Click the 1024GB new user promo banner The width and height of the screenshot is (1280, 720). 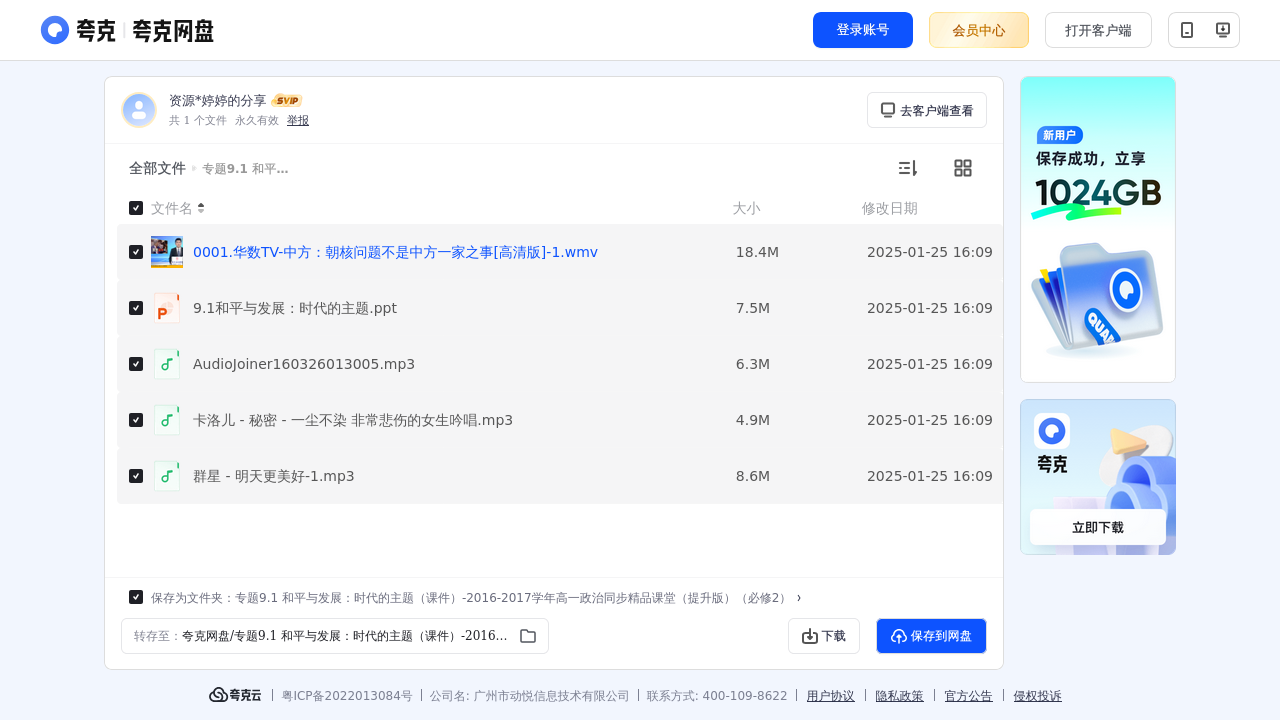pyautogui.click(x=1098, y=229)
